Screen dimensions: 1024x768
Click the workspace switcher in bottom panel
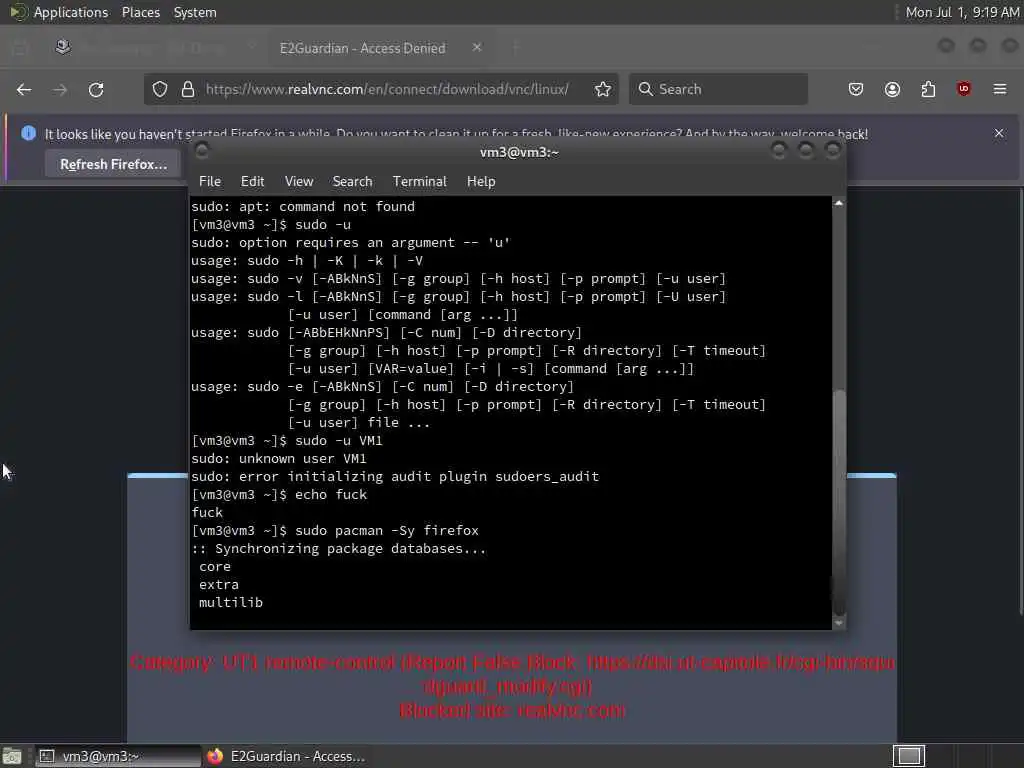tap(909, 756)
